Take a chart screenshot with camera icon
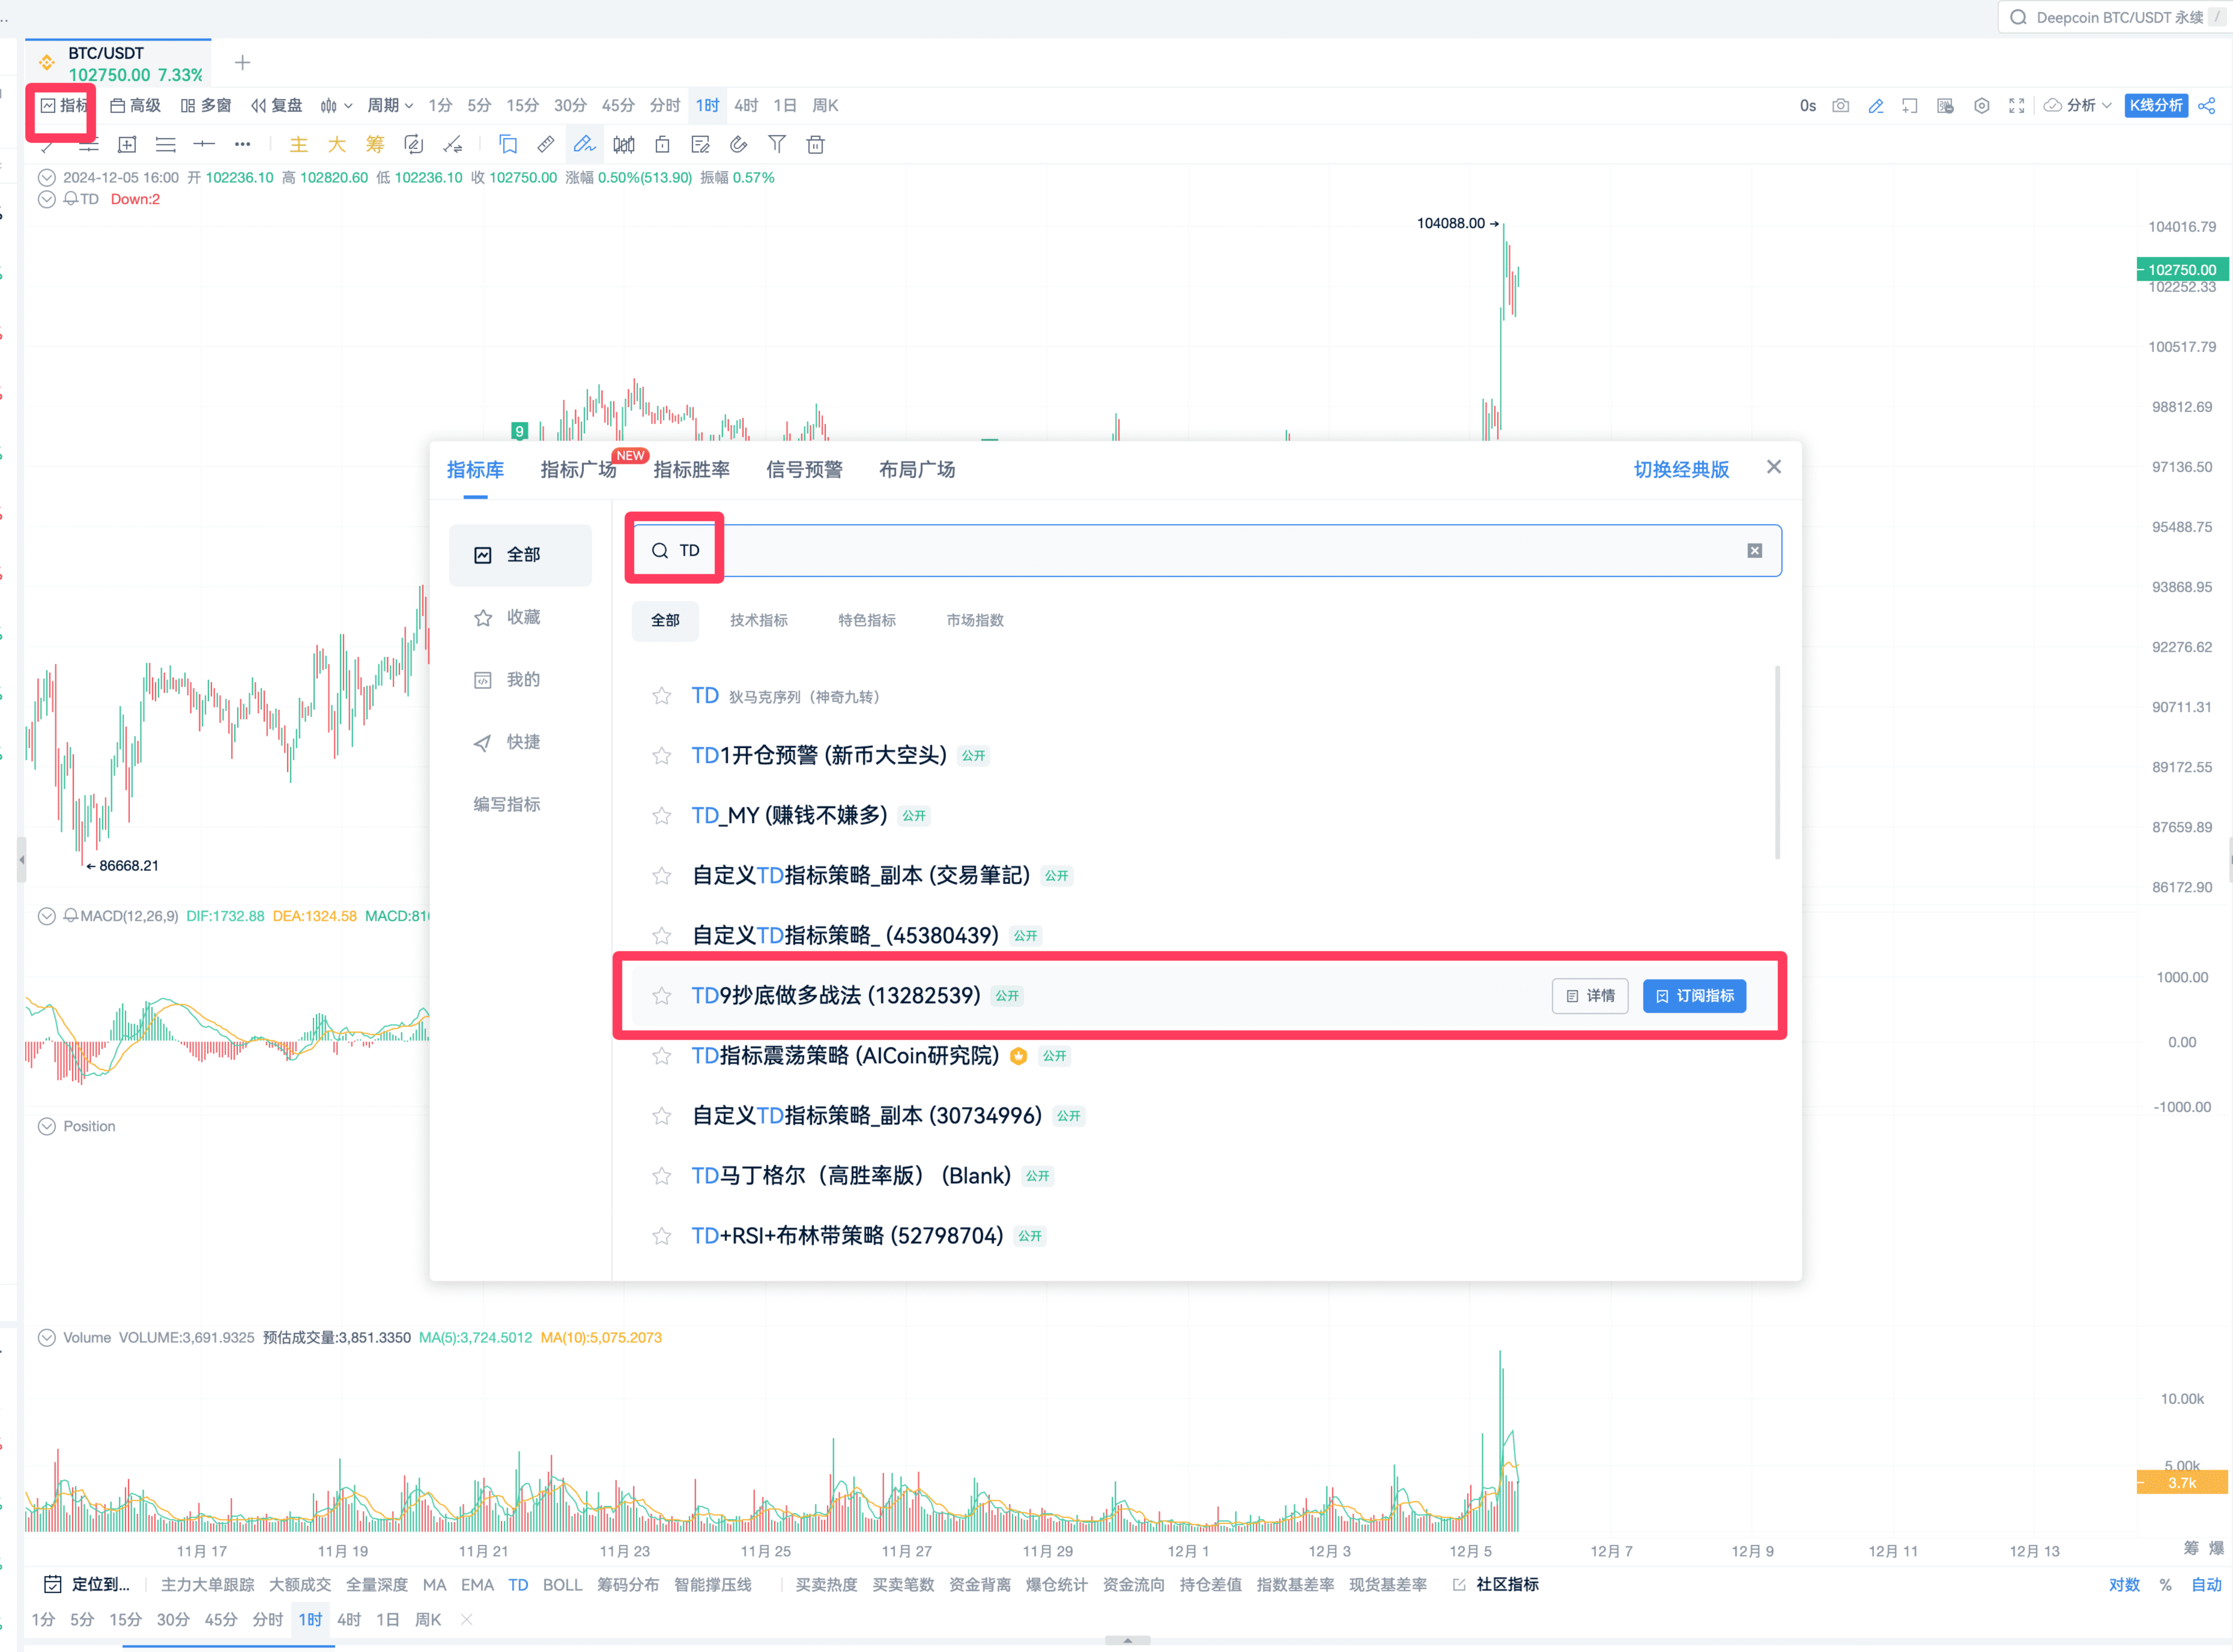The image size is (2233, 1652). point(1841,106)
